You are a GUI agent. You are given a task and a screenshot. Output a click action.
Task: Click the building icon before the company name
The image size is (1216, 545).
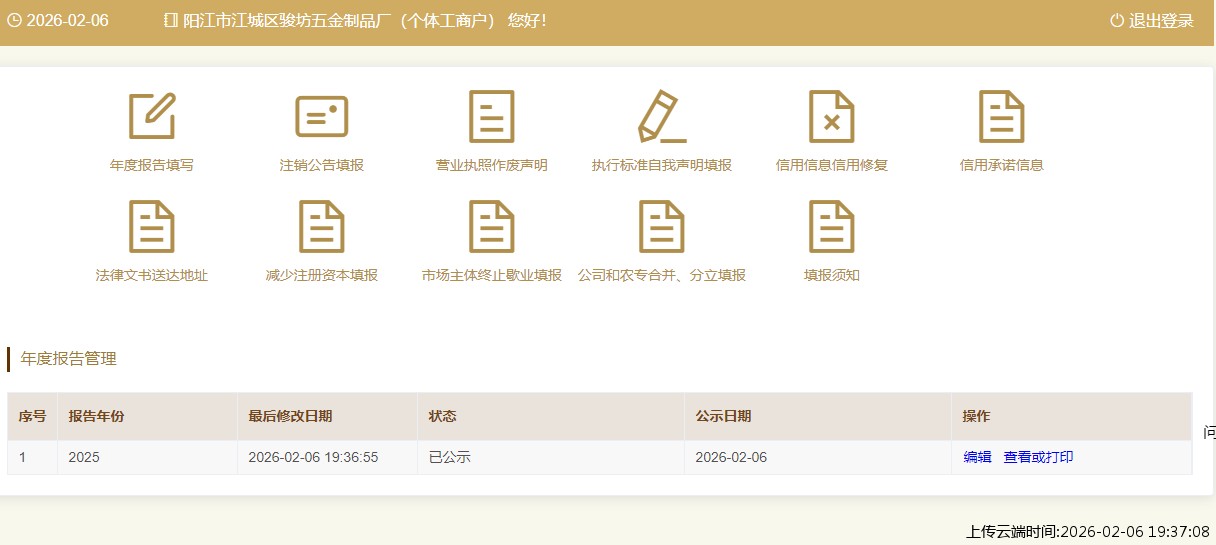[170, 20]
